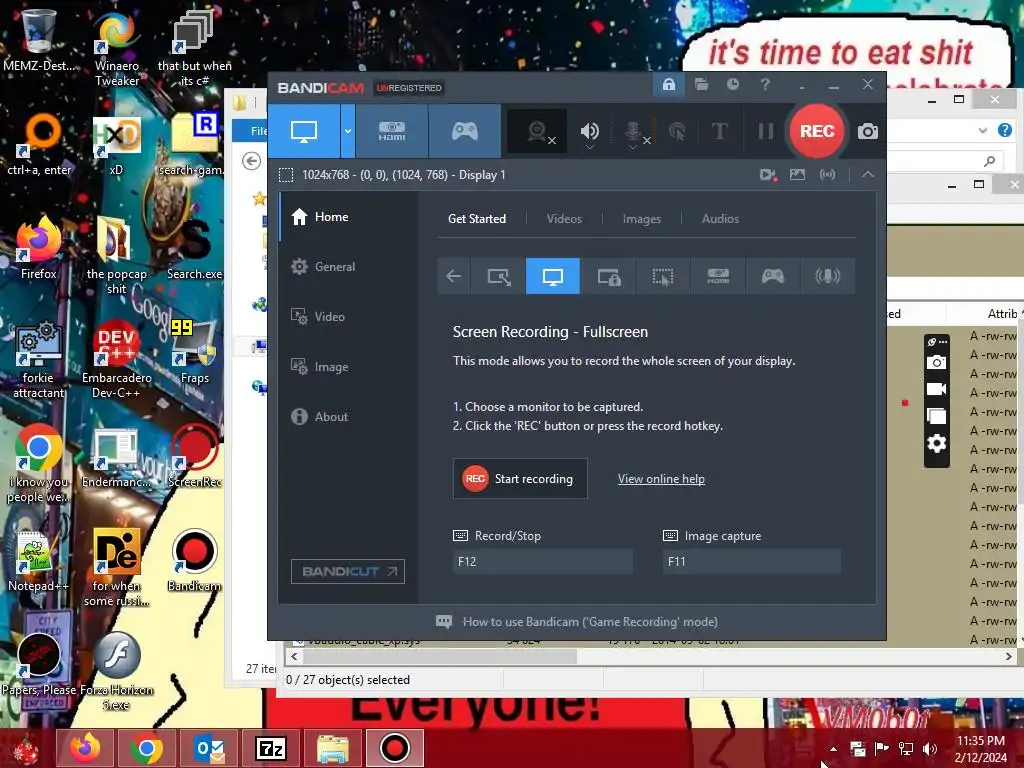
Task: Open General settings in sidebar
Action: 348,266
